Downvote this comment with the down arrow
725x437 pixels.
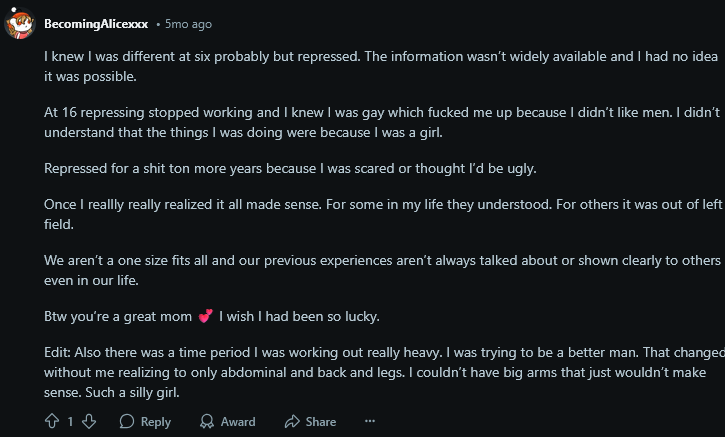[x=89, y=422]
